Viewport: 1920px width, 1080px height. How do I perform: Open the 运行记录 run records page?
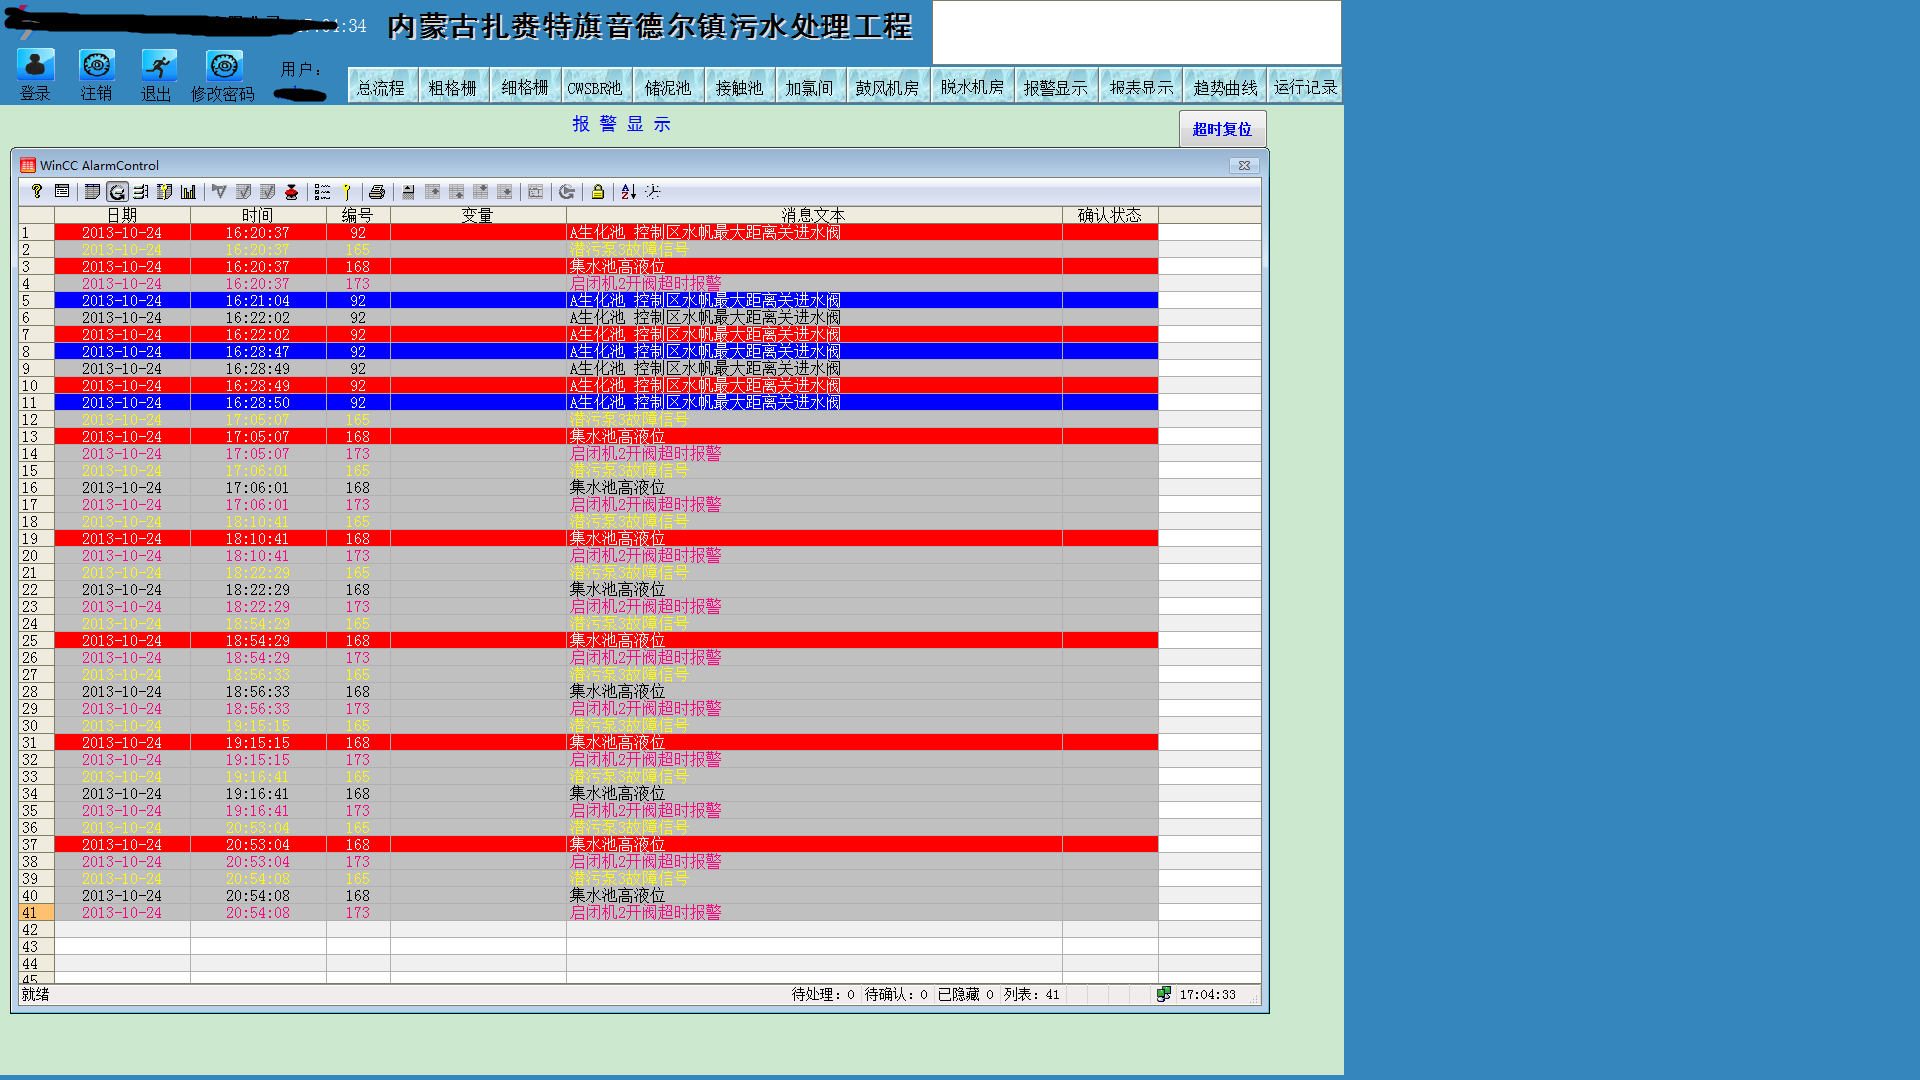tap(1305, 88)
